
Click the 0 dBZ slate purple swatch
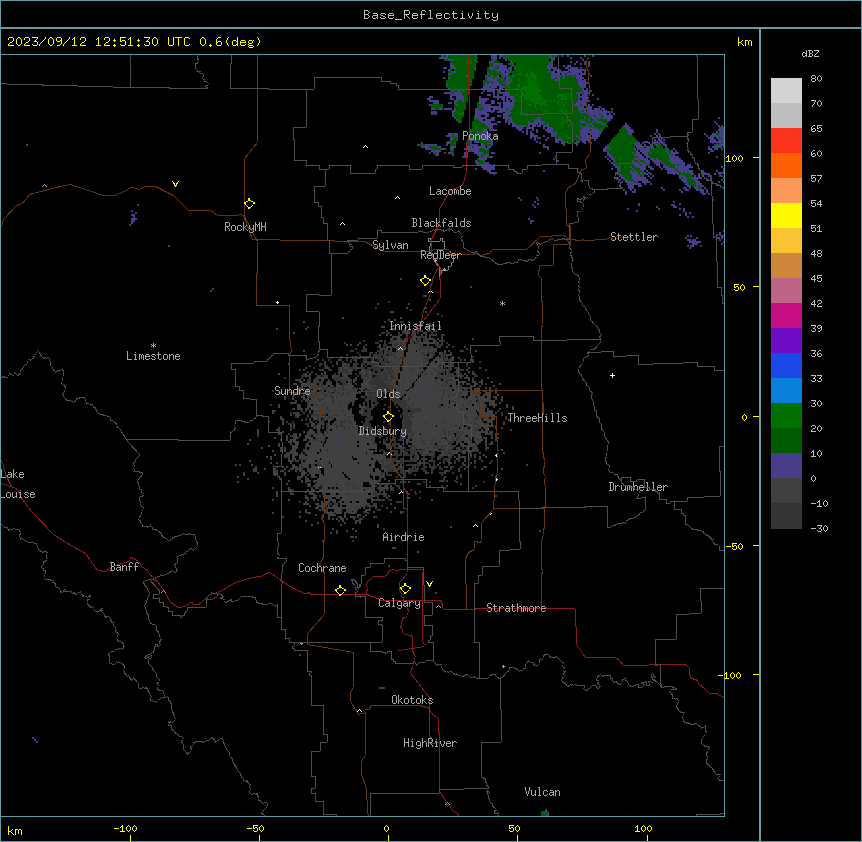[786, 466]
